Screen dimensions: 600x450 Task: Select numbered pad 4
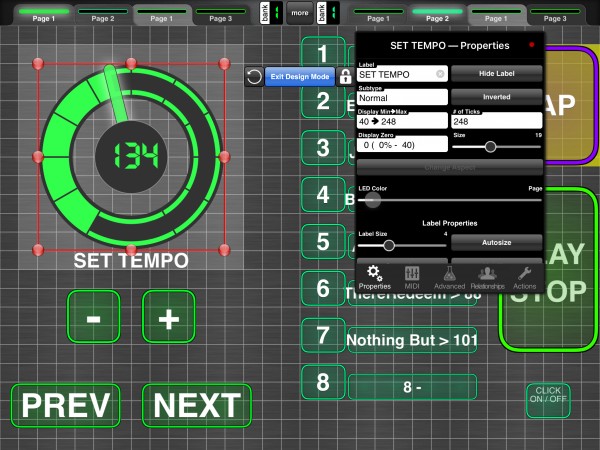(323, 195)
